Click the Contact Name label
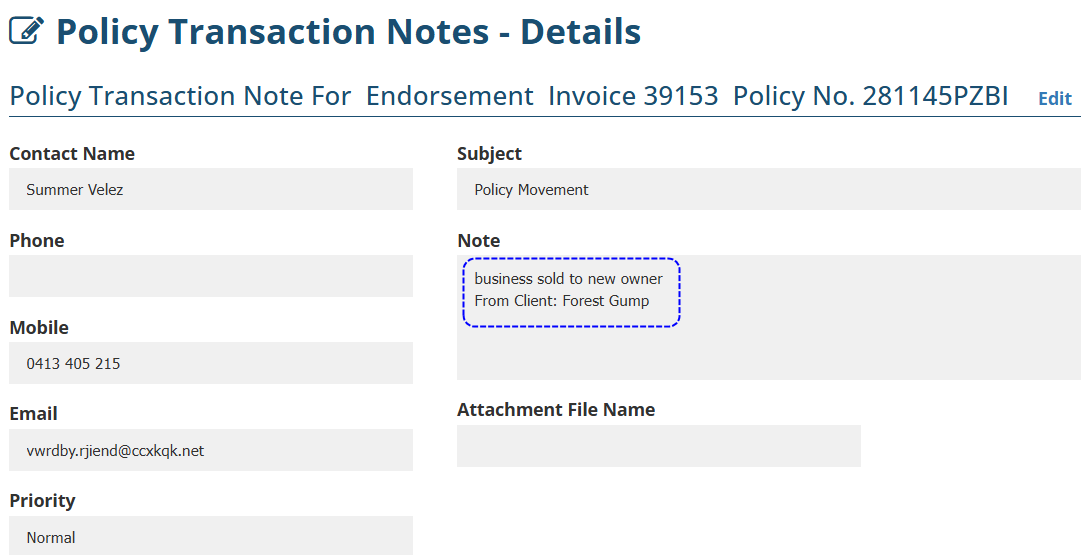Image resolution: width=1081 pixels, height=555 pixels. [x=72, y=153]
